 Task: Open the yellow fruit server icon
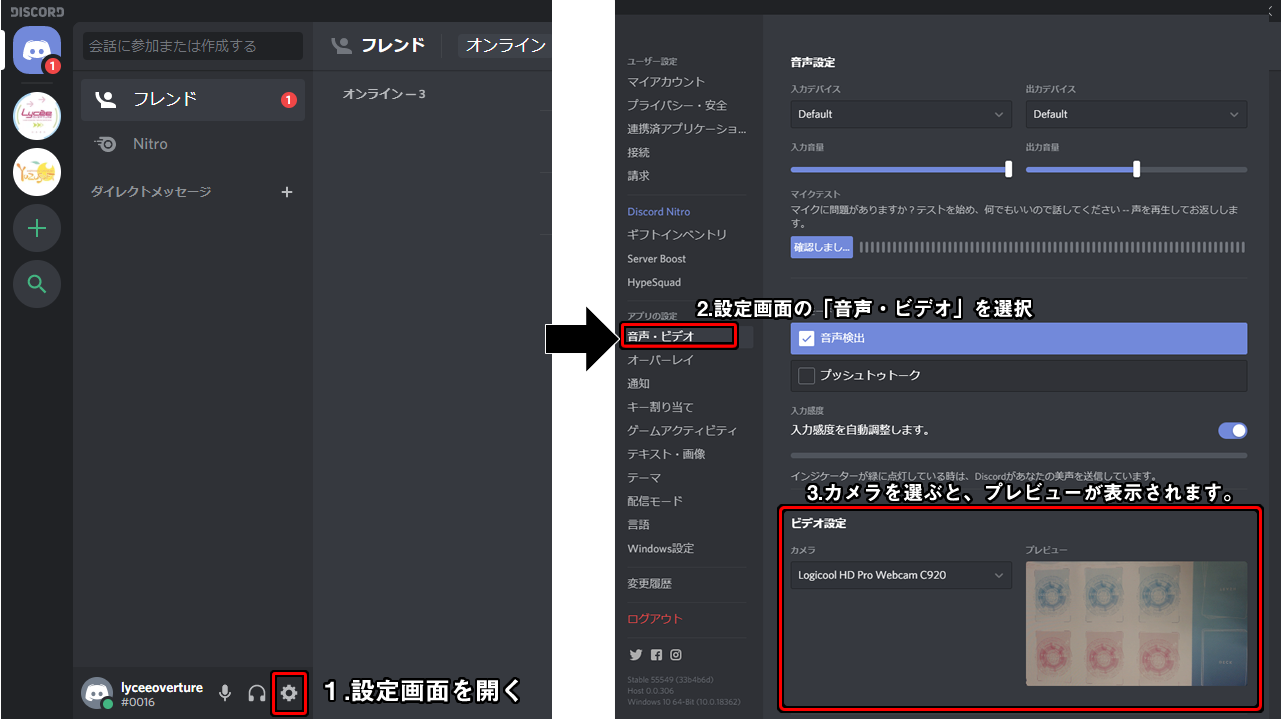37,172
